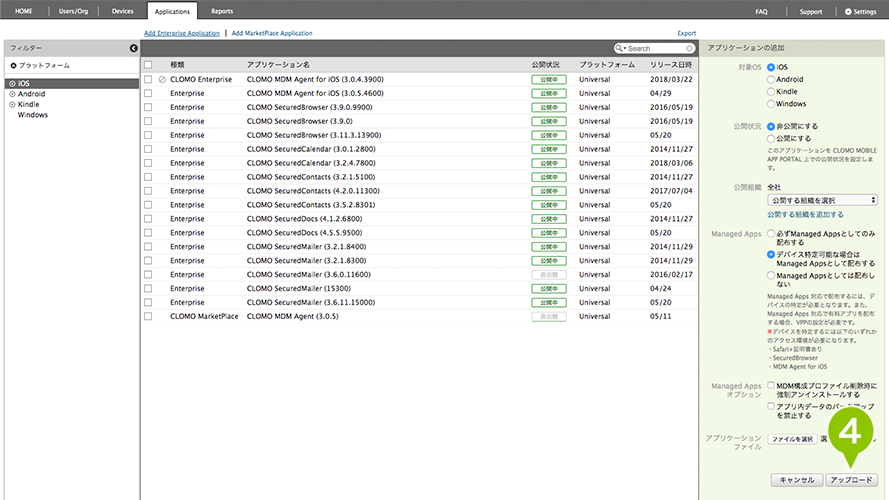This screenshot has height=500, width=889.
Task: Click CLOMO SecuredMailer (15300) app name
Action: point(299,289)
